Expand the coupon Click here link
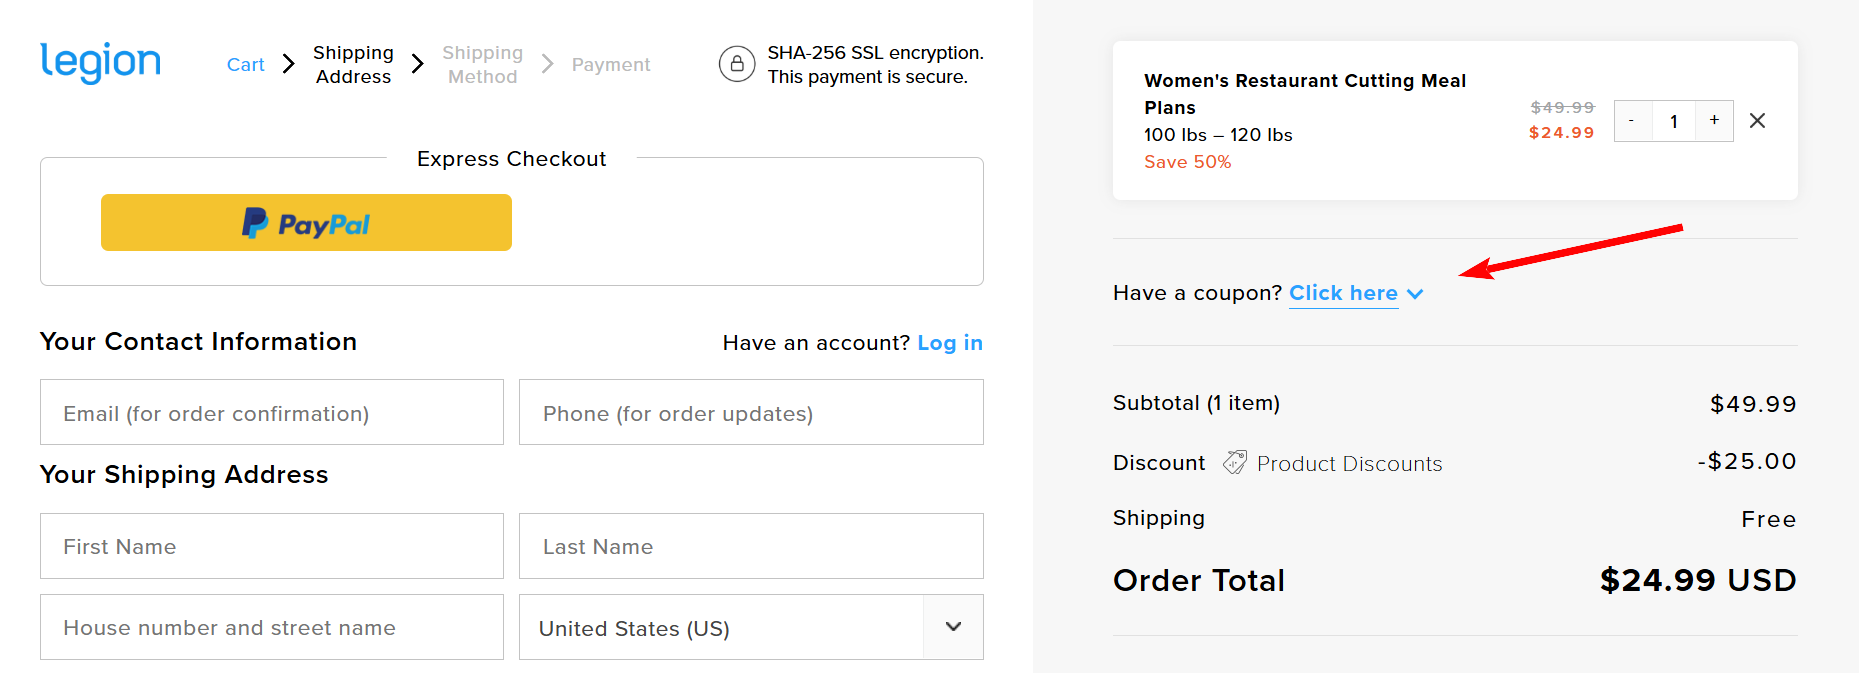1859x673 pixels. (1343, 293)
